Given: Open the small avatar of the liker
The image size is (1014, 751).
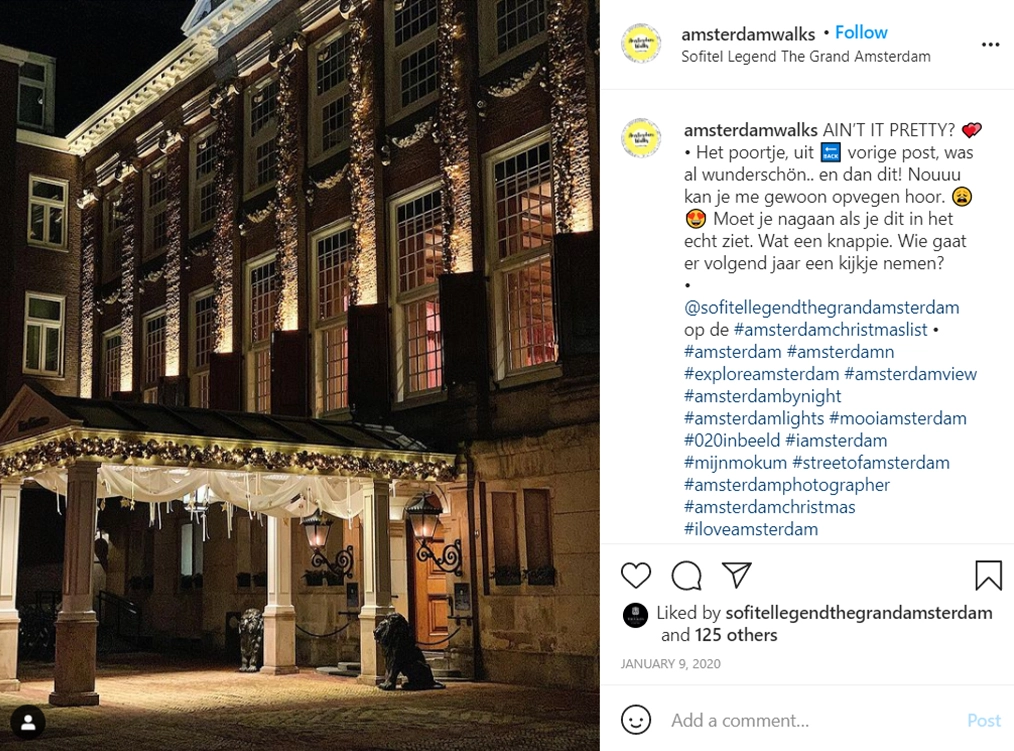Looking at the screenshot, I should pyautogui.click(x=635, y=615).
